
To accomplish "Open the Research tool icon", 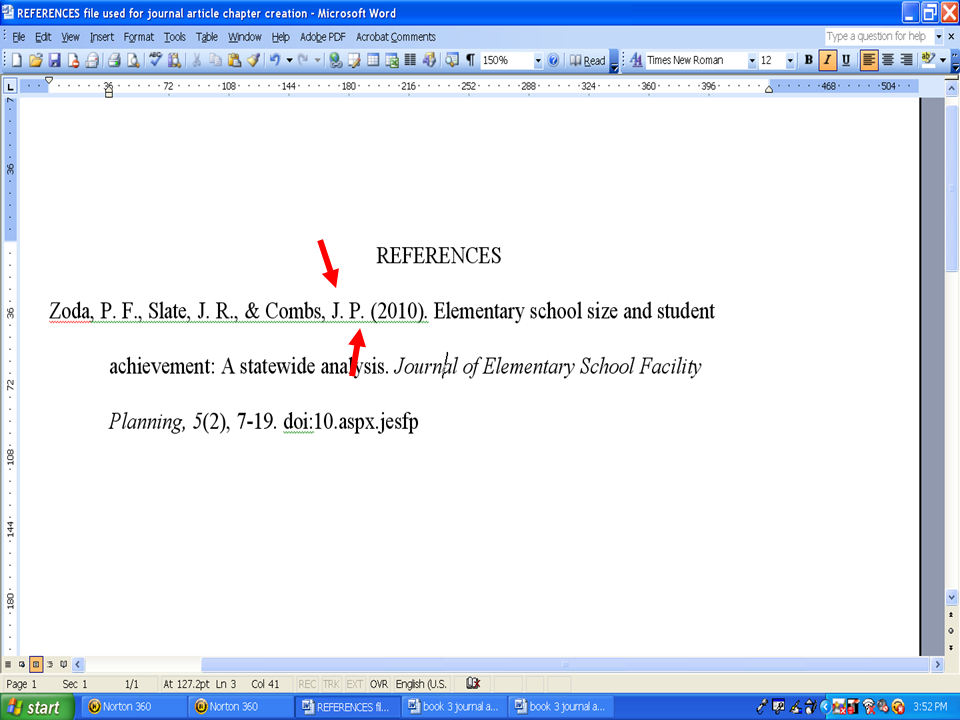I will [174, 60].
